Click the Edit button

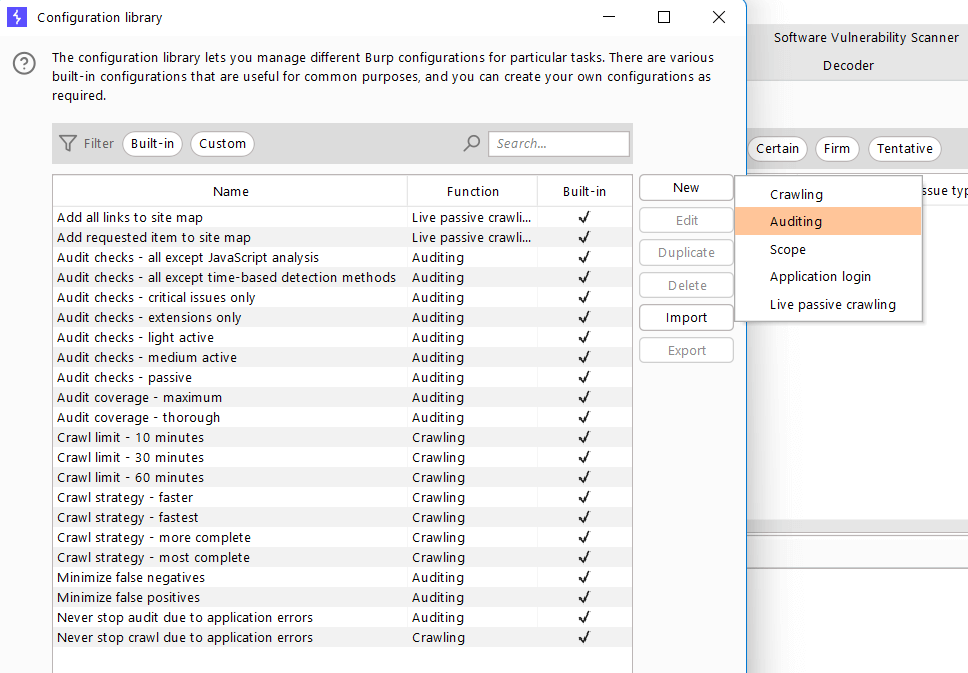[x=686, y=220]
